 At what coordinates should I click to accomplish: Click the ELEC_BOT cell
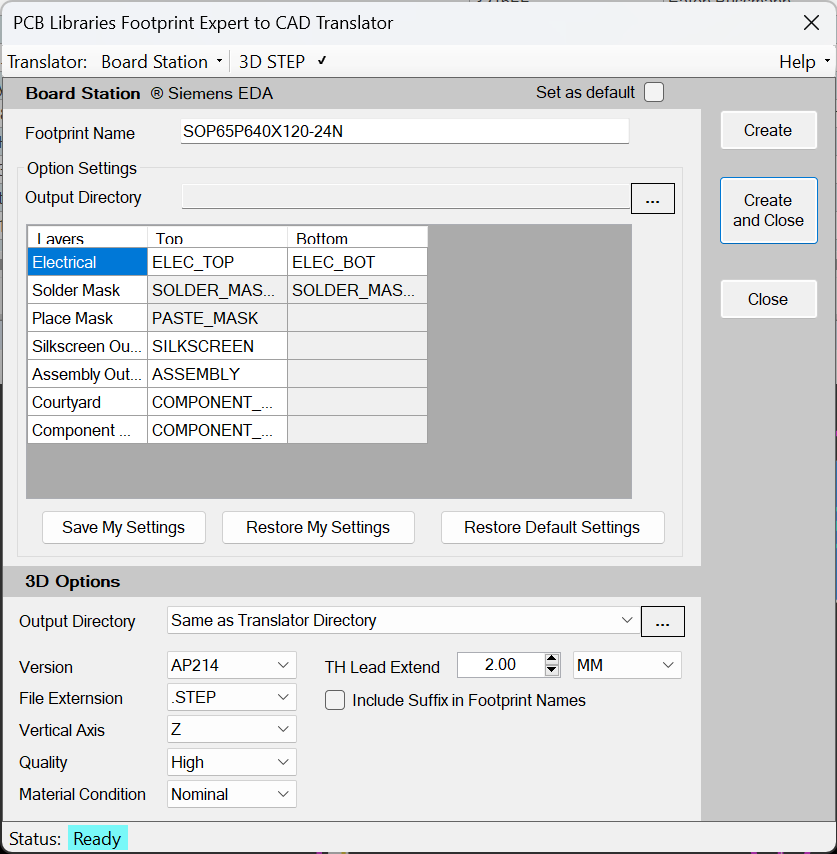(x=357, y=262)
